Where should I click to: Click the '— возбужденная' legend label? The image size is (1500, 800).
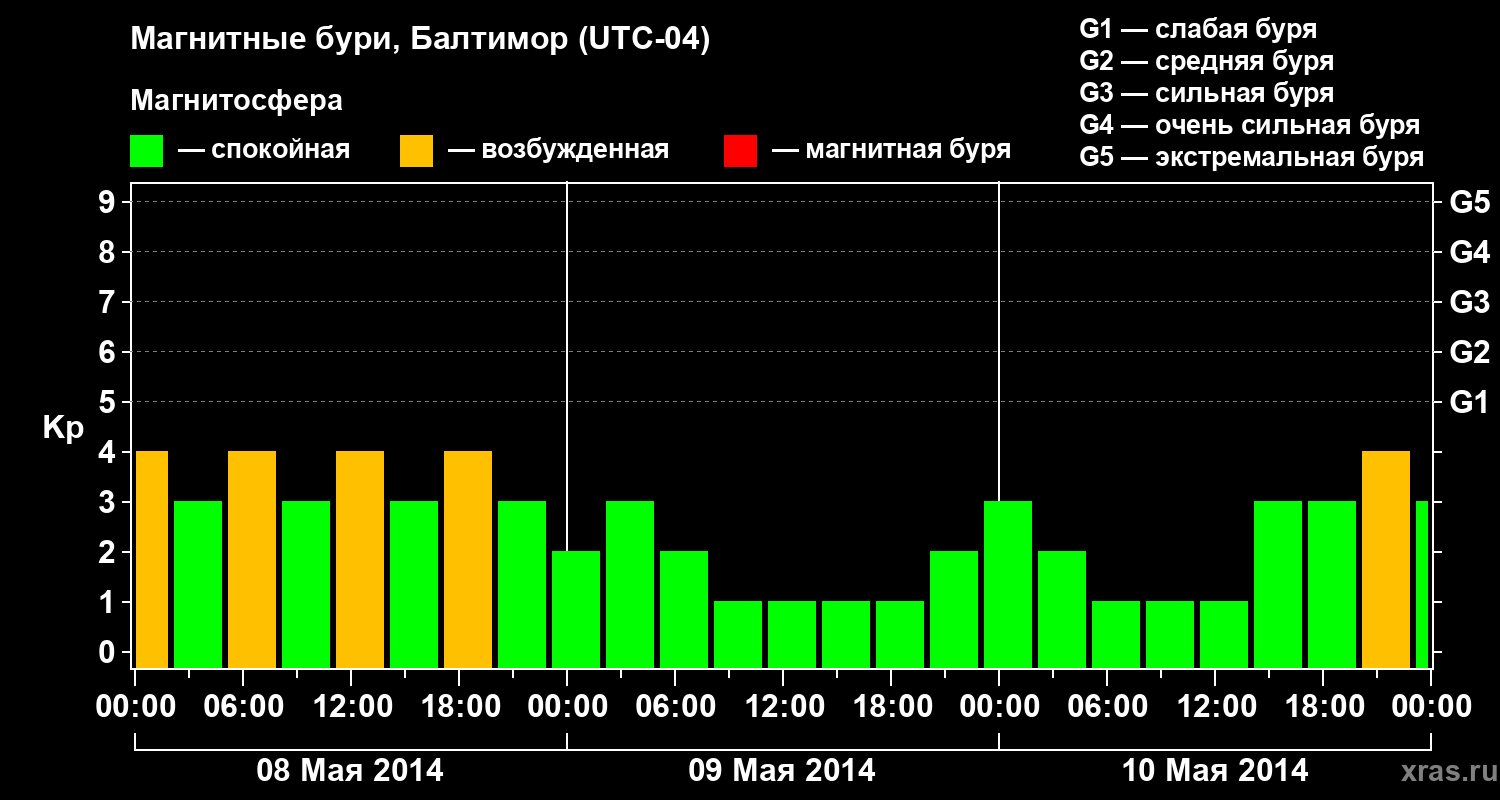(x=558, y=151)
